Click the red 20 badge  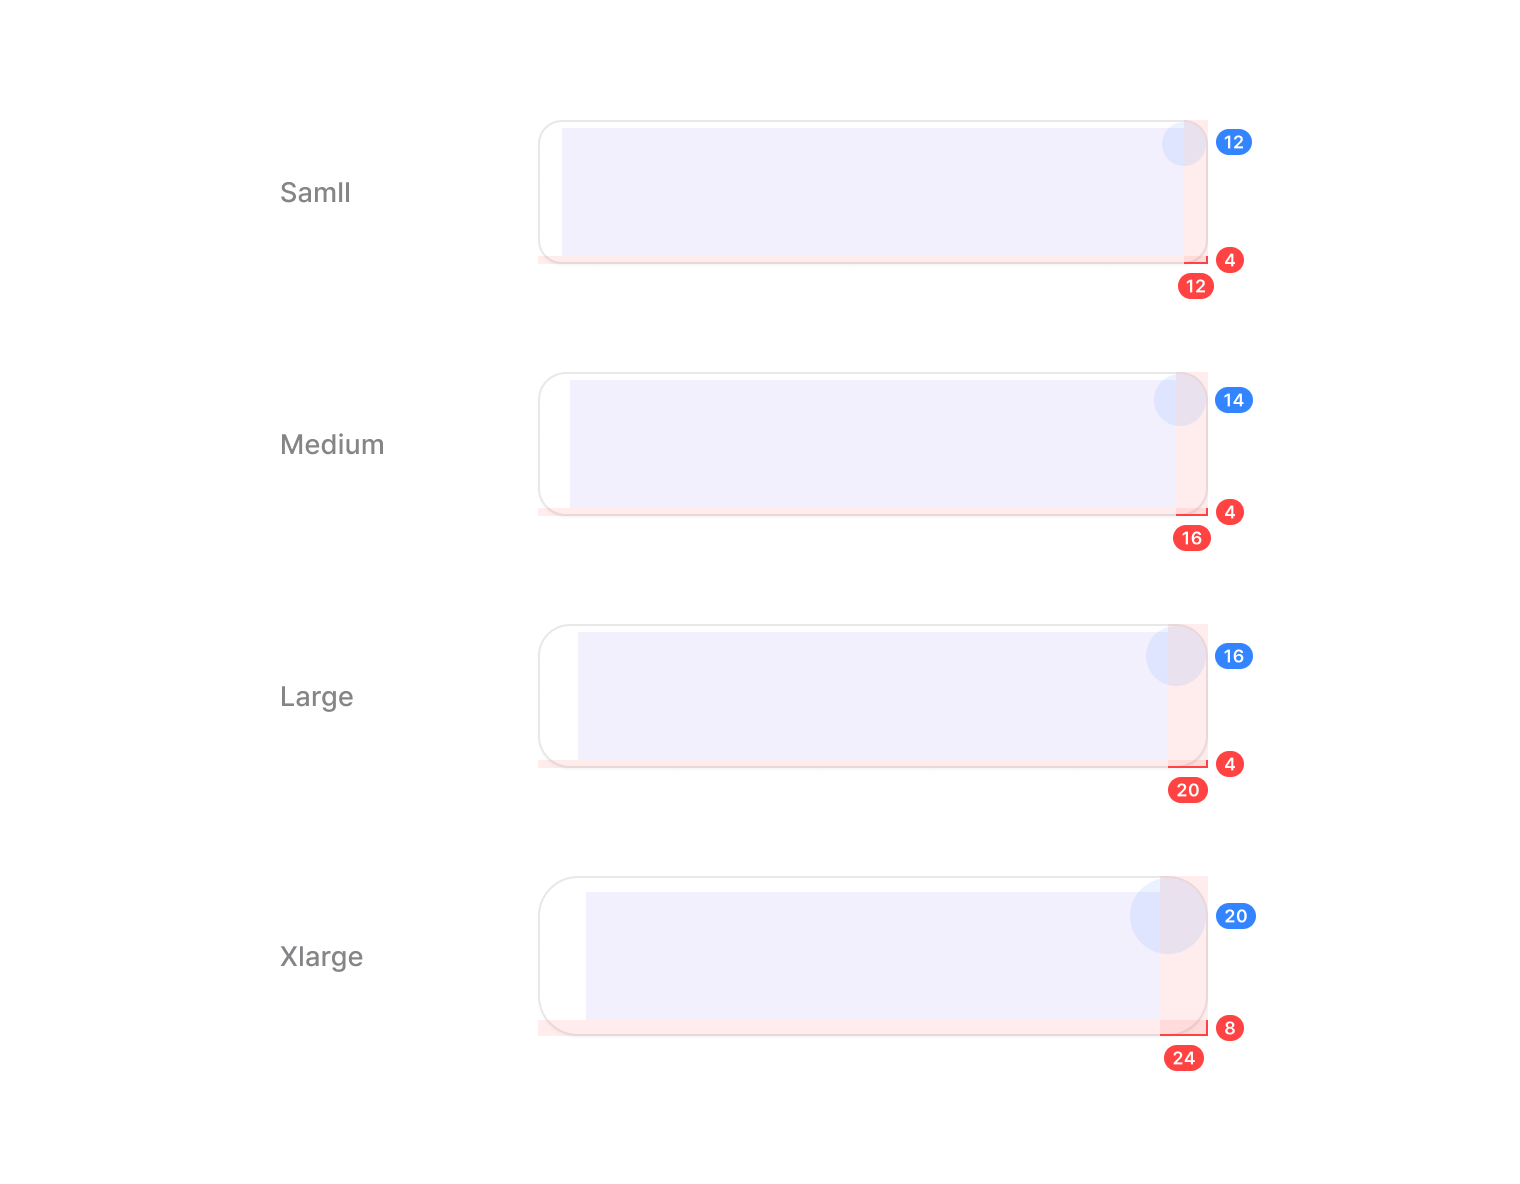1188,791
